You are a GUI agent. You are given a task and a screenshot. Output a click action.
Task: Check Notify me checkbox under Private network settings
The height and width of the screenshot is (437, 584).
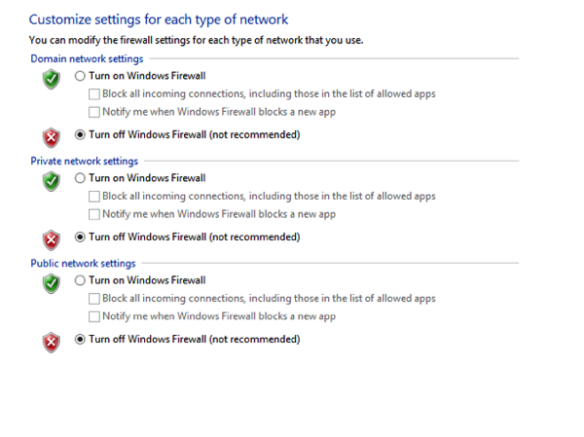[x=94, y=214]
